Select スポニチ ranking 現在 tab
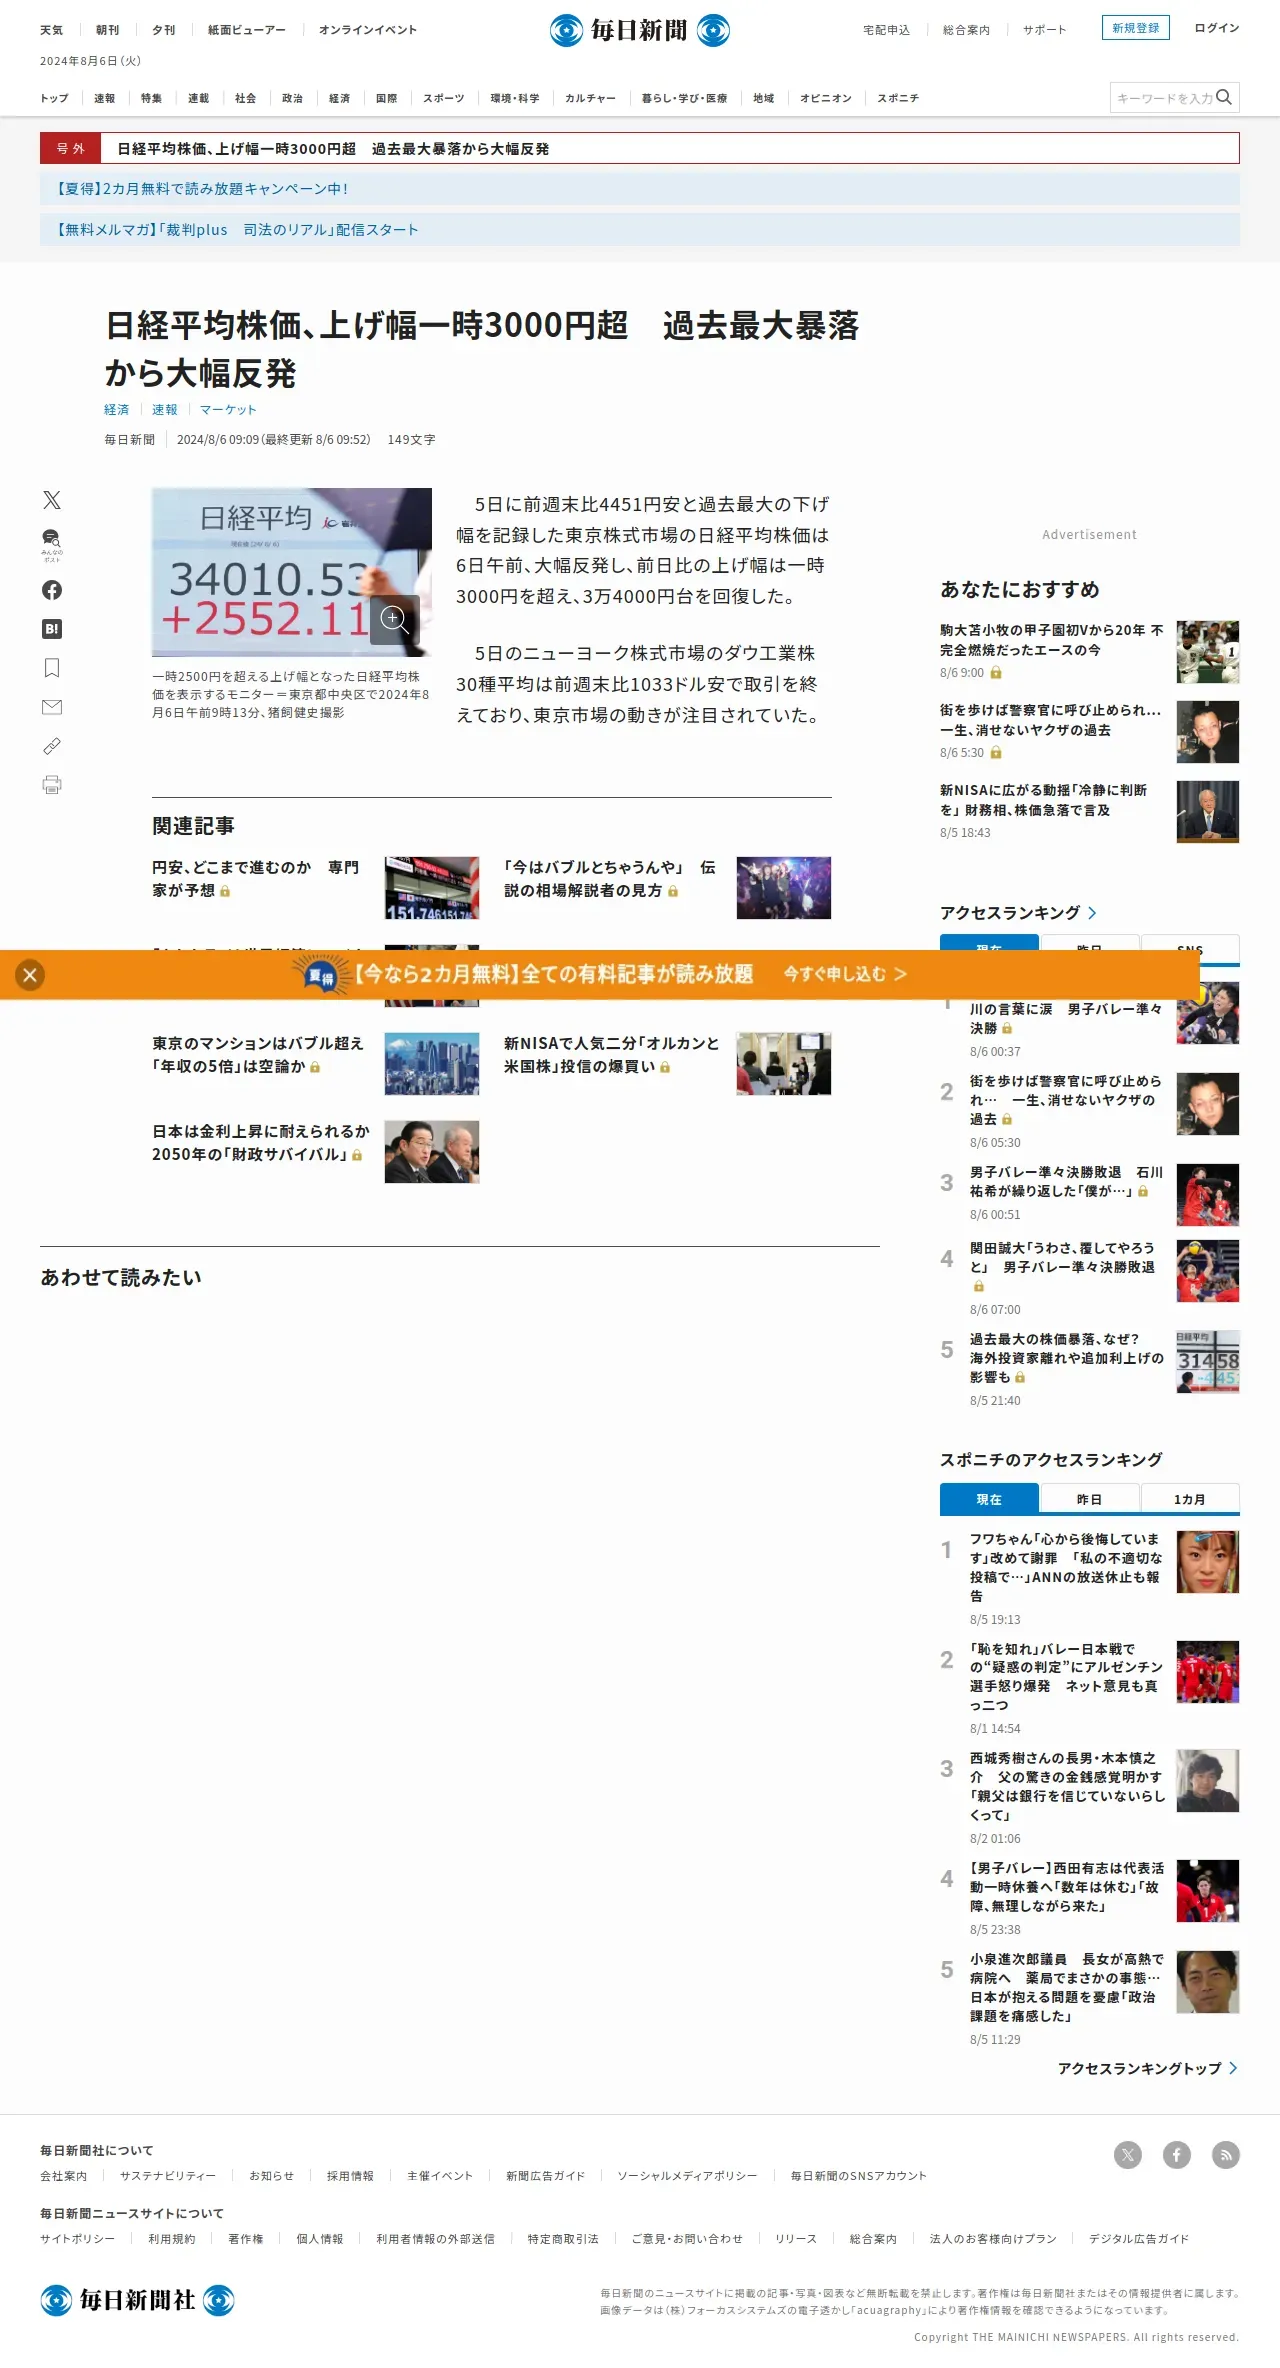1280x2368 pixels. [989, 1499]
